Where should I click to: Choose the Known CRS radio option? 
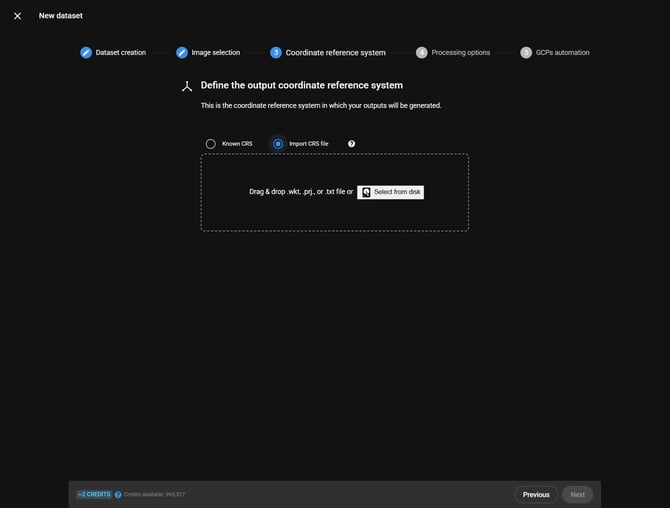(211, 144)
